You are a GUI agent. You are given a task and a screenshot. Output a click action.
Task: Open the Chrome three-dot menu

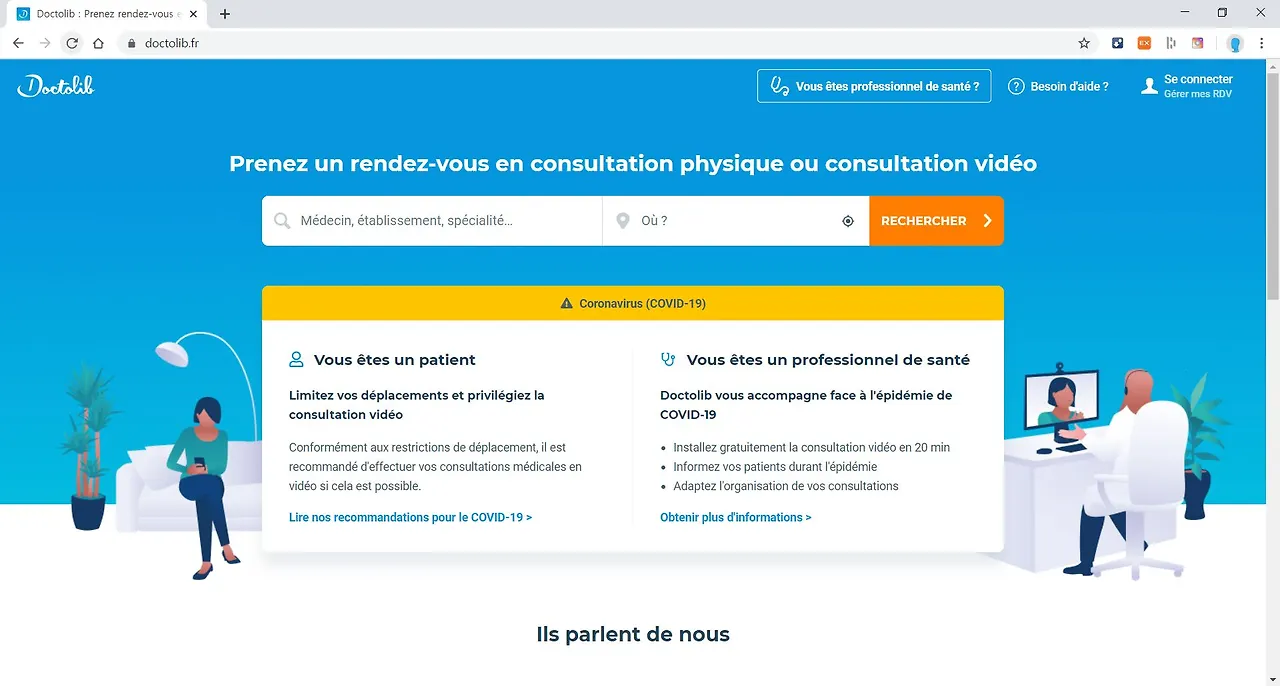click(x=1262, y=43)
